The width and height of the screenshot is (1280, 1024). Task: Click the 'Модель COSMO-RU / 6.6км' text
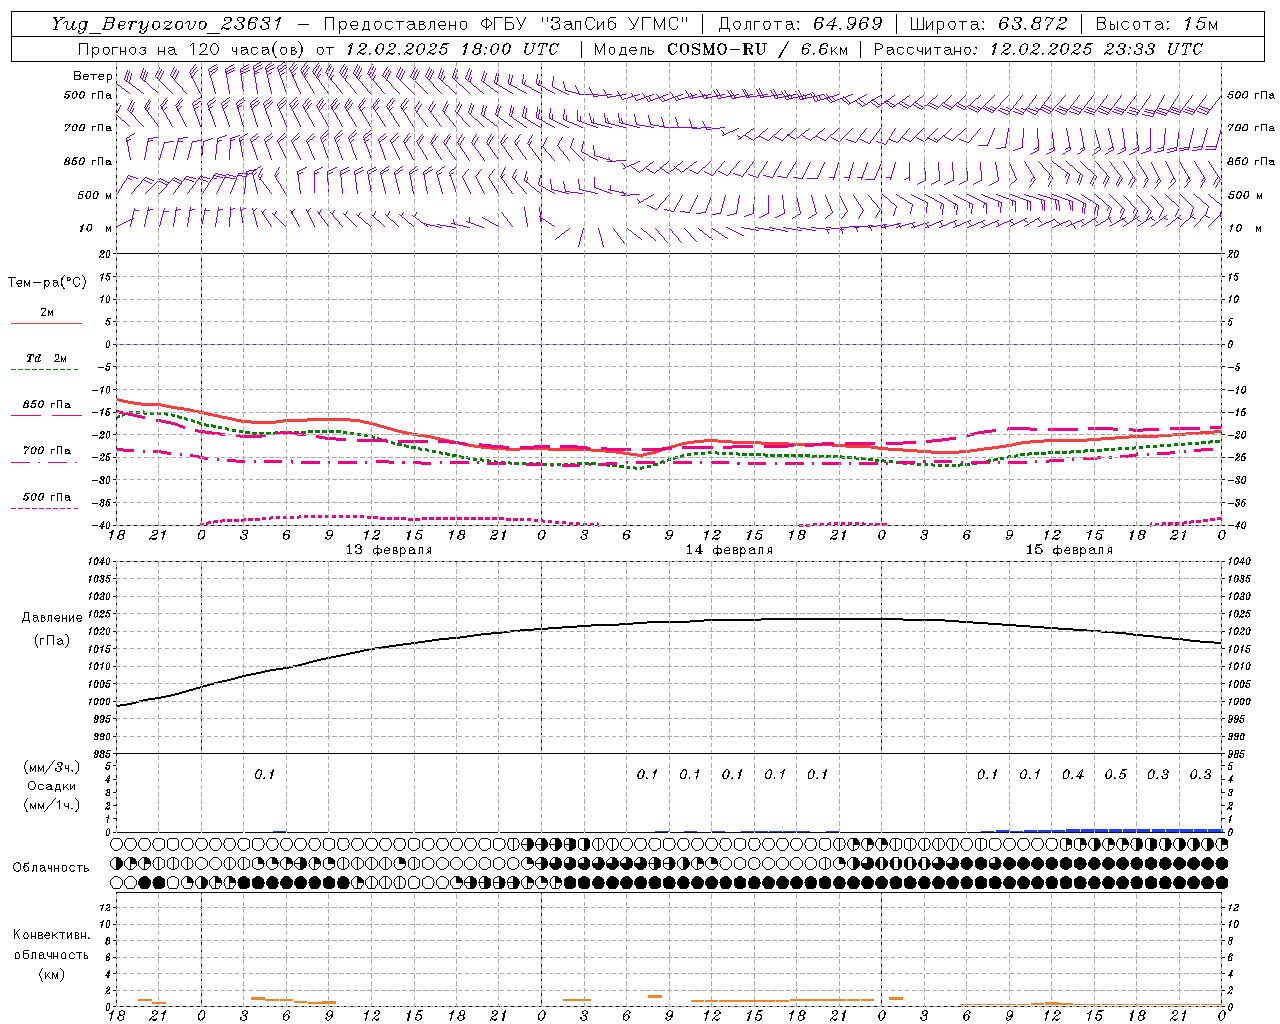click(x=721, y=49)
